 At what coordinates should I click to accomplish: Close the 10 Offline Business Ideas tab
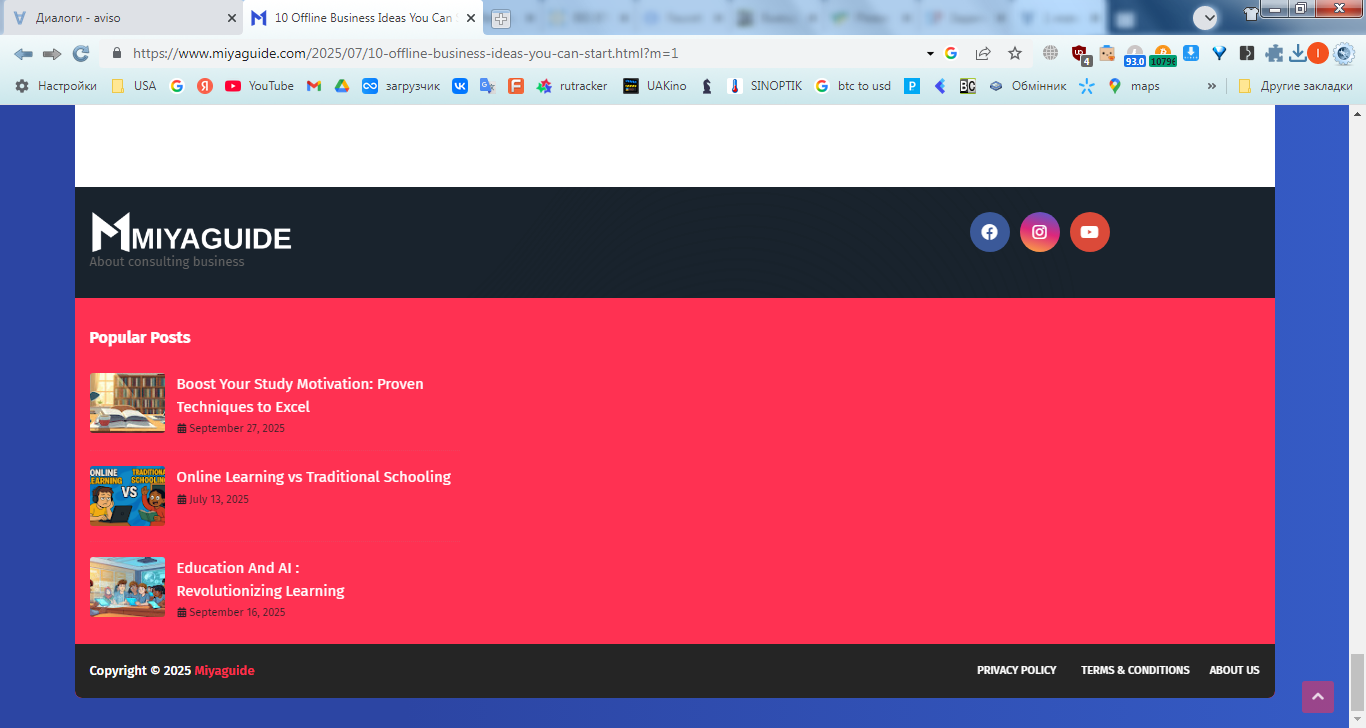[471, 18]
